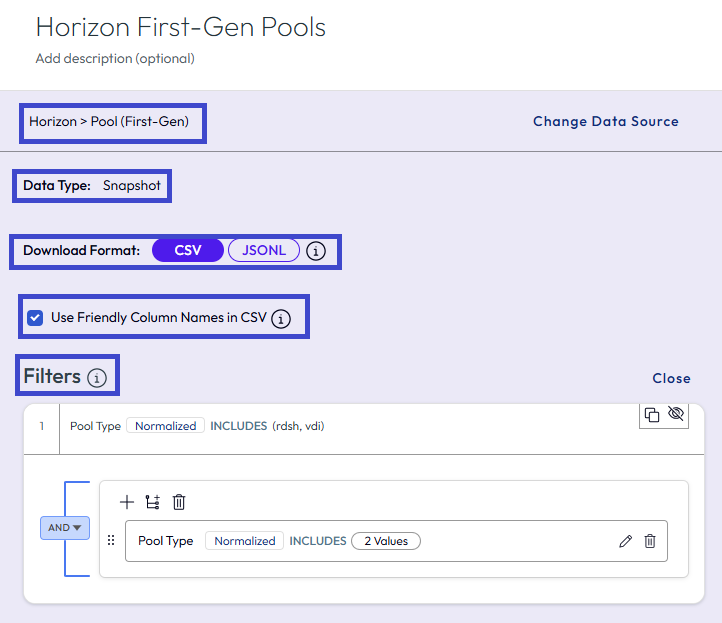
Task: Edit the Pool Type rule with pencil icon
Action: click(625, 541)
